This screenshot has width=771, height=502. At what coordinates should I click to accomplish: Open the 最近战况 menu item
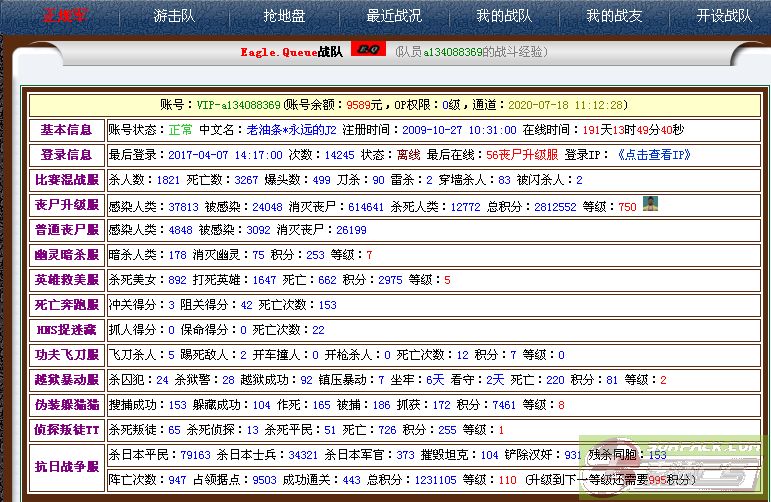click(x=394, y=16)
